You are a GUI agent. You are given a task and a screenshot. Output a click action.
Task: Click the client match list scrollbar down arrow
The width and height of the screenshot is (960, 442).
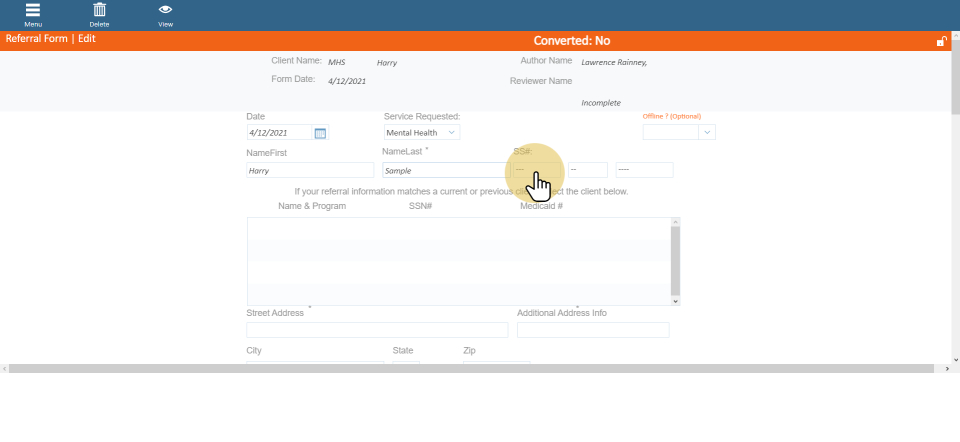tap(676, 300)
